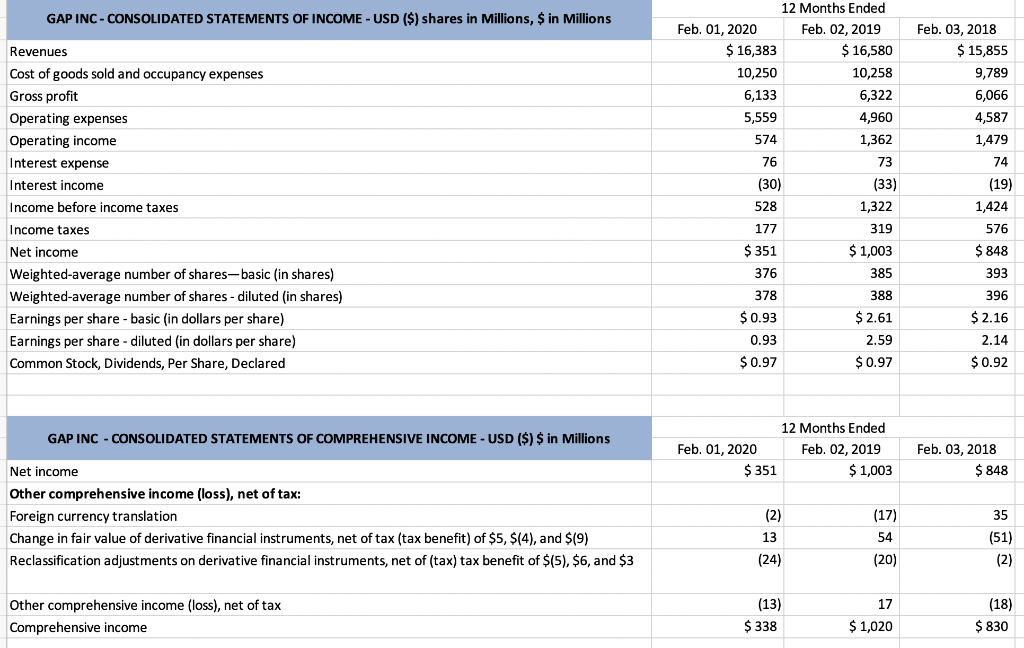Select the Interest expense row label
This screenshot has height=648, width=1024.
[x=53, y=163]
